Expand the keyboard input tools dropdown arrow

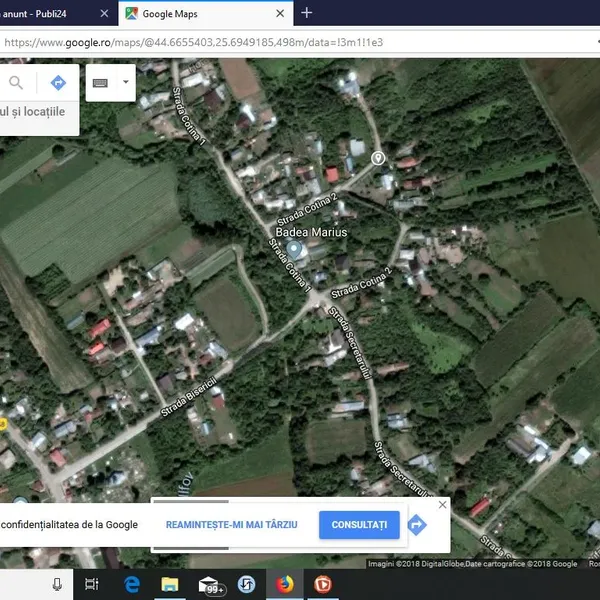point(126,82)
